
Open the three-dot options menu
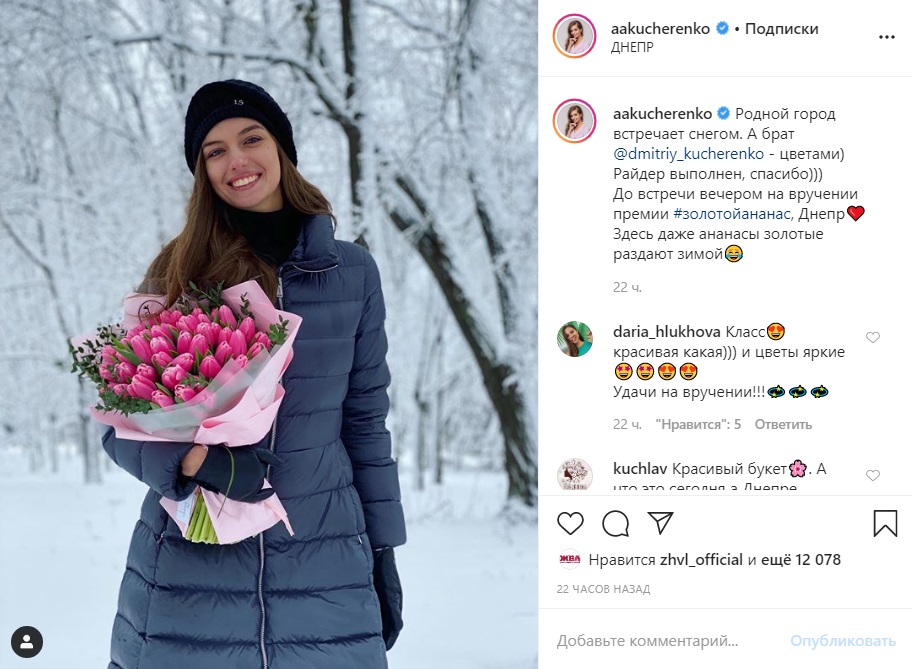click(886, 37)
